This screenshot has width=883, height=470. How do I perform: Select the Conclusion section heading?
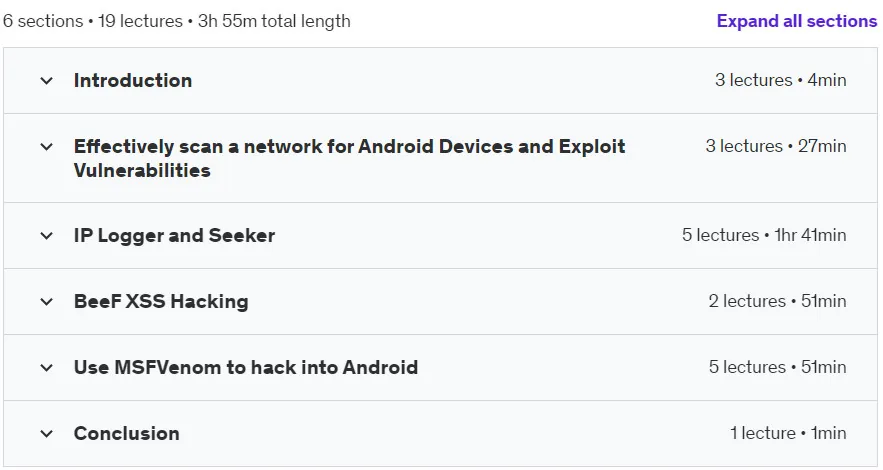tap(127, 433)
